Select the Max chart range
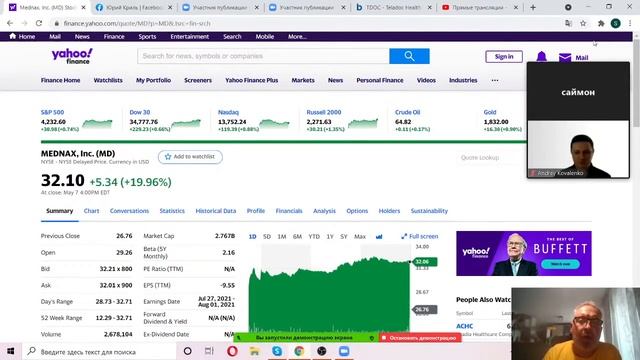This screenshot has height=360, width=640. (360, 236)
